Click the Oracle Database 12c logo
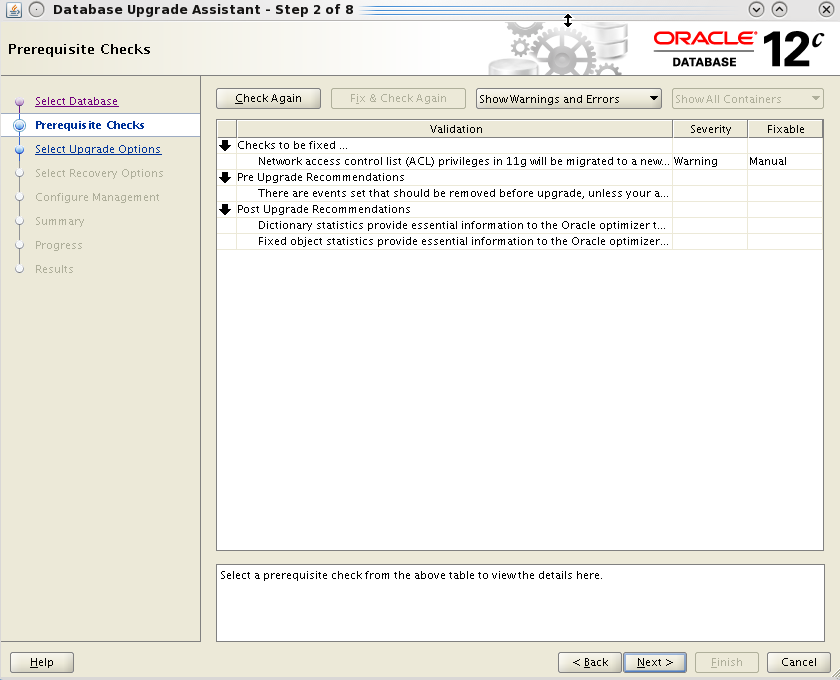Image resolution: width=840 pixels, height=680 pixels. pyautogui.click(x=740, y=45)
